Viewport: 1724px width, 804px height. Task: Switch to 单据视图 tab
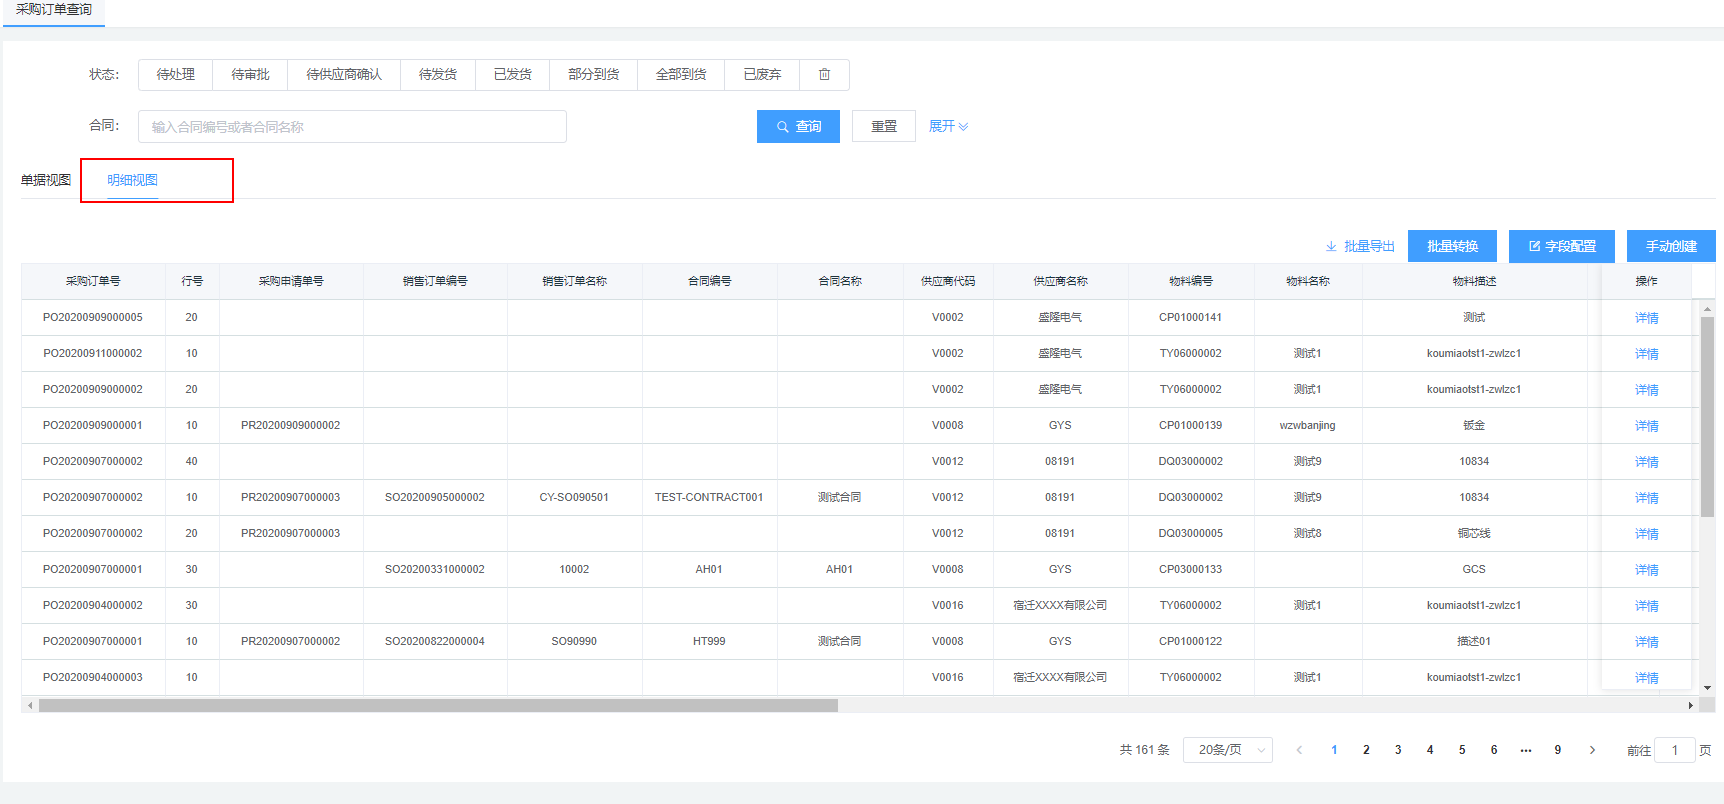click(46, 181)
